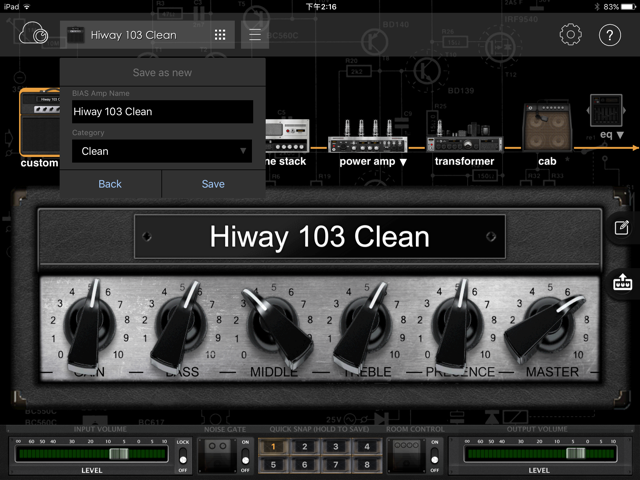
Task: Click the MASTER knob
Action: coord(547,328)
